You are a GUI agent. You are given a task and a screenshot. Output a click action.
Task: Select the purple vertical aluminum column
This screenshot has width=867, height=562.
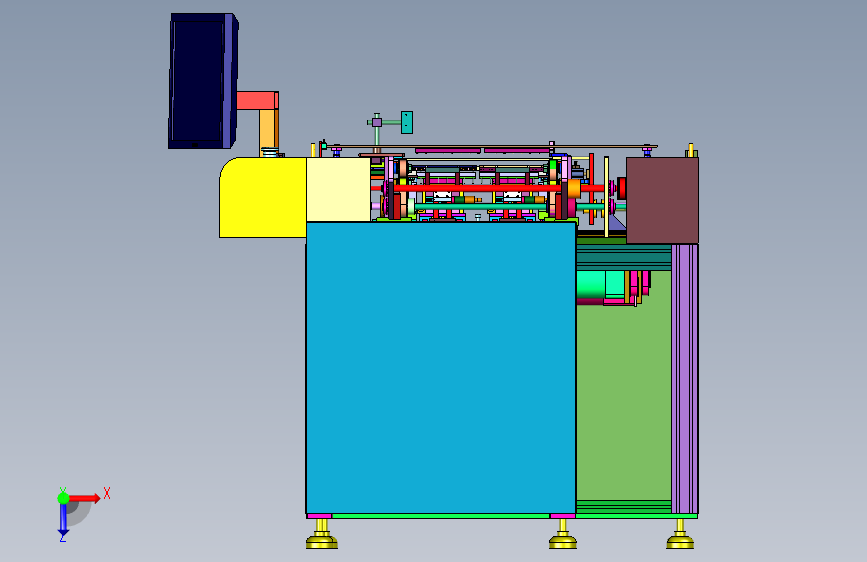(685, 378)
